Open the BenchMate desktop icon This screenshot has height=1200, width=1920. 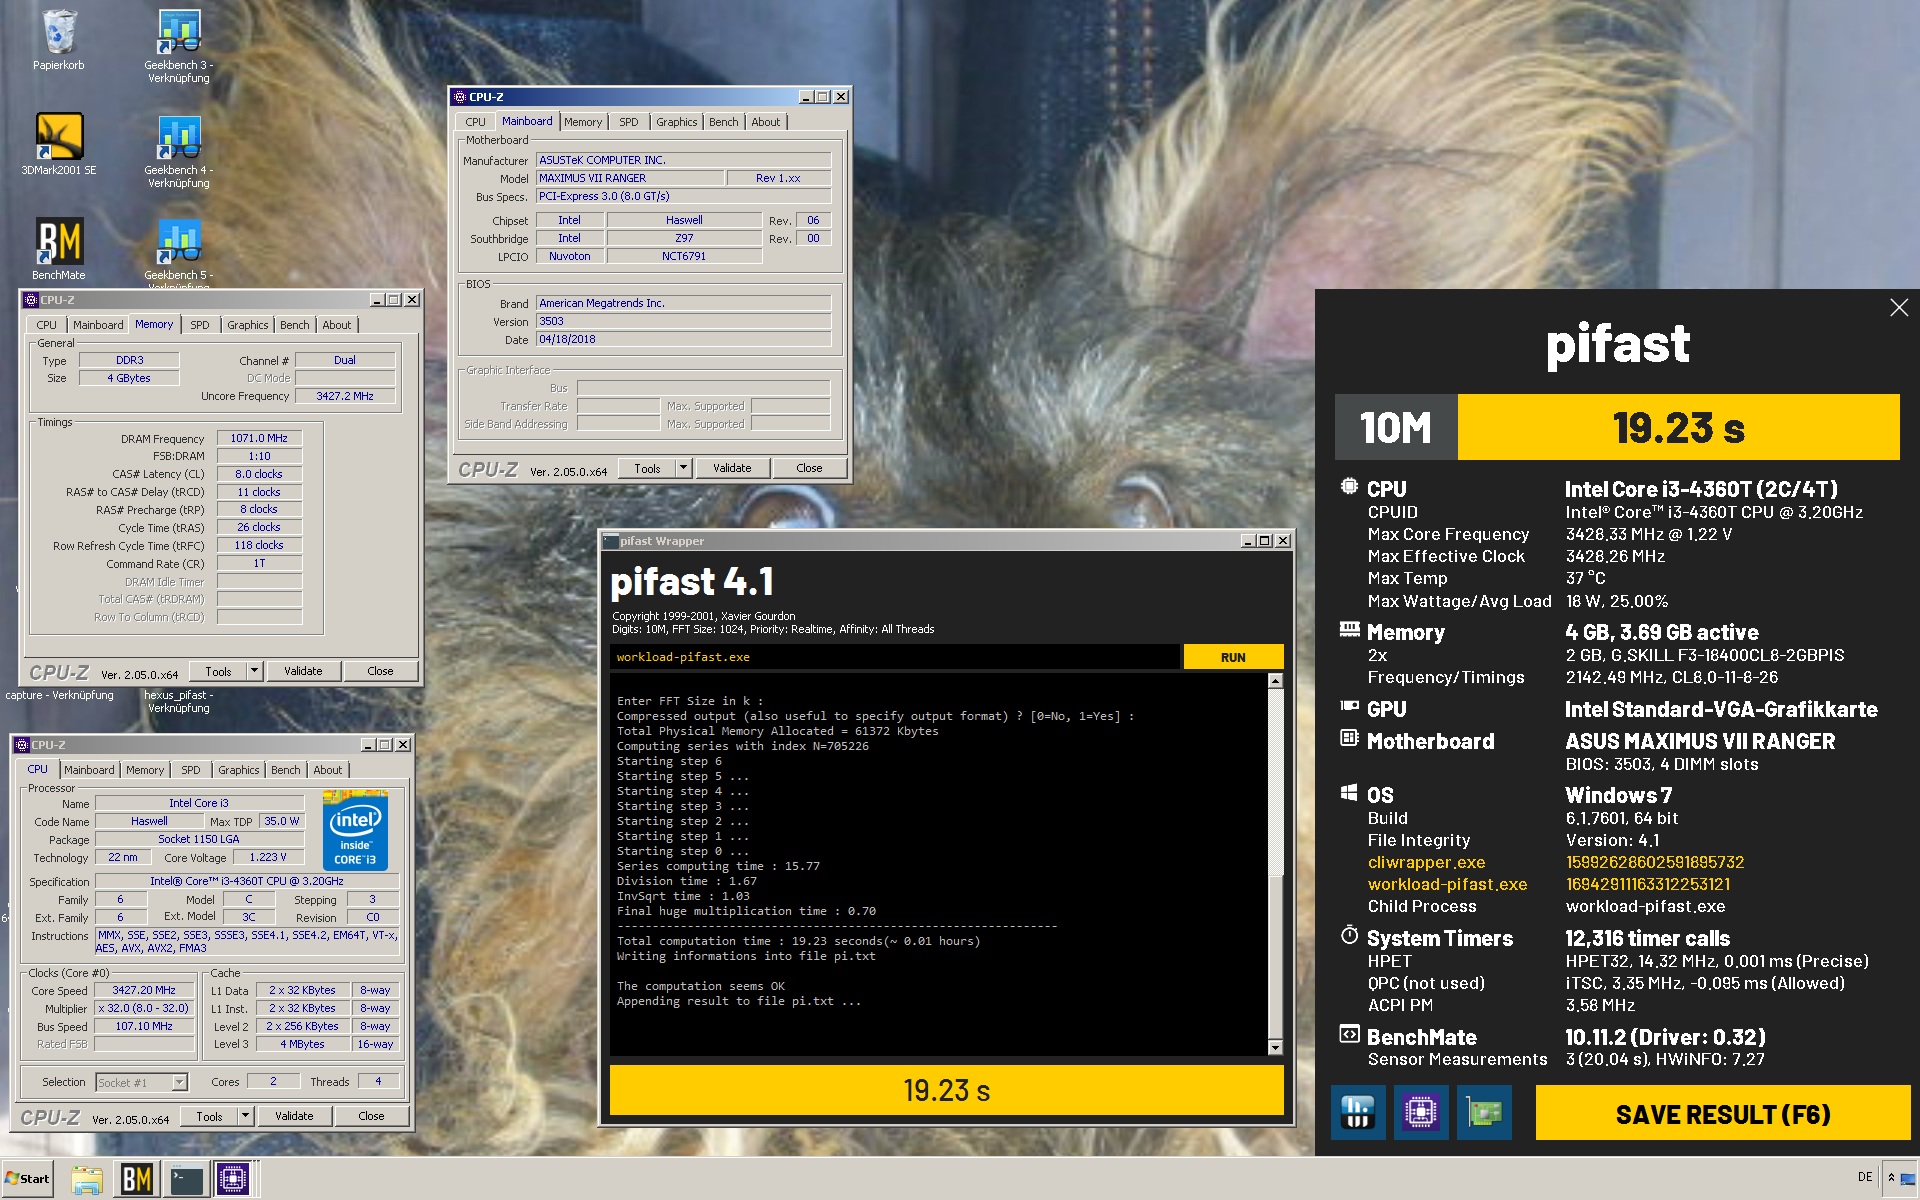(x=59, y=249)
